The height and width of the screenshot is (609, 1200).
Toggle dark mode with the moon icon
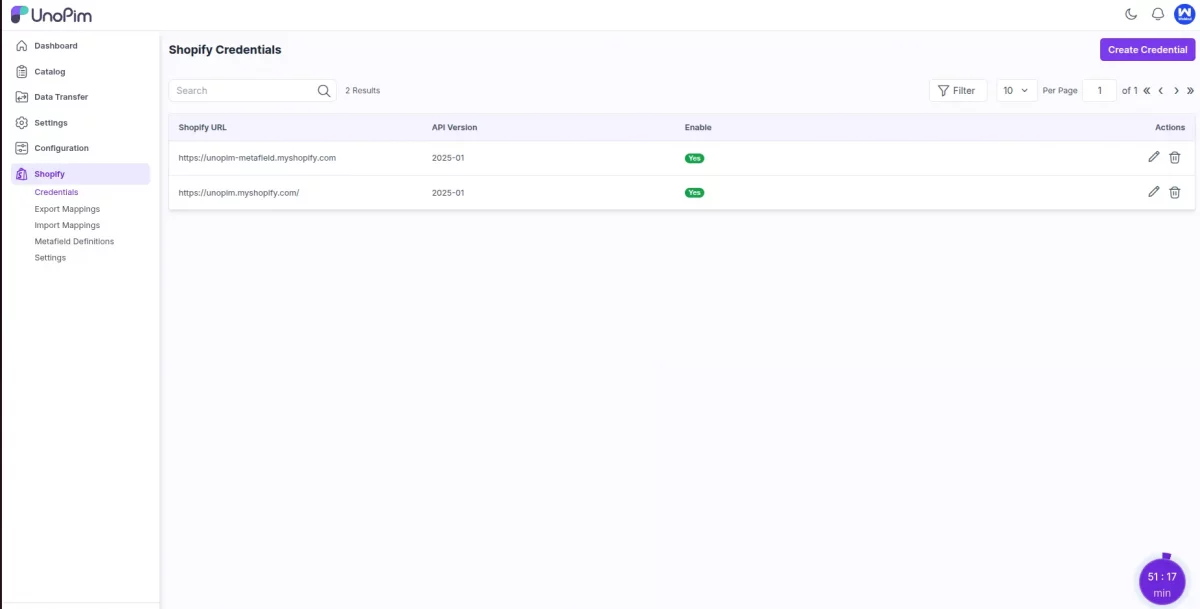(1131, 14)
